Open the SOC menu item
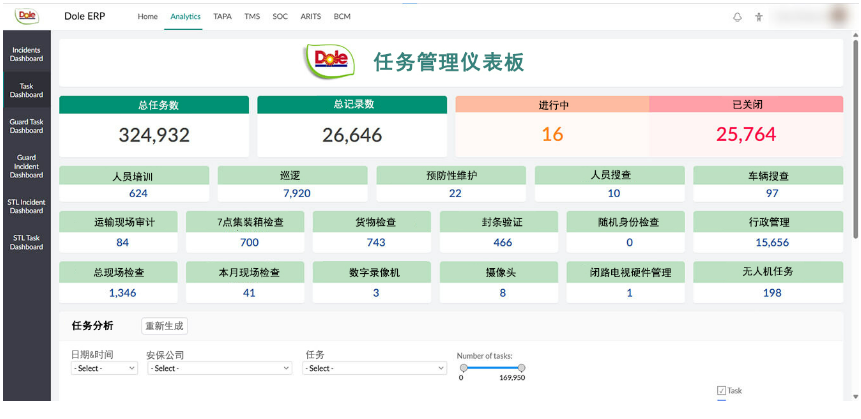 click(x=280, y=16)
